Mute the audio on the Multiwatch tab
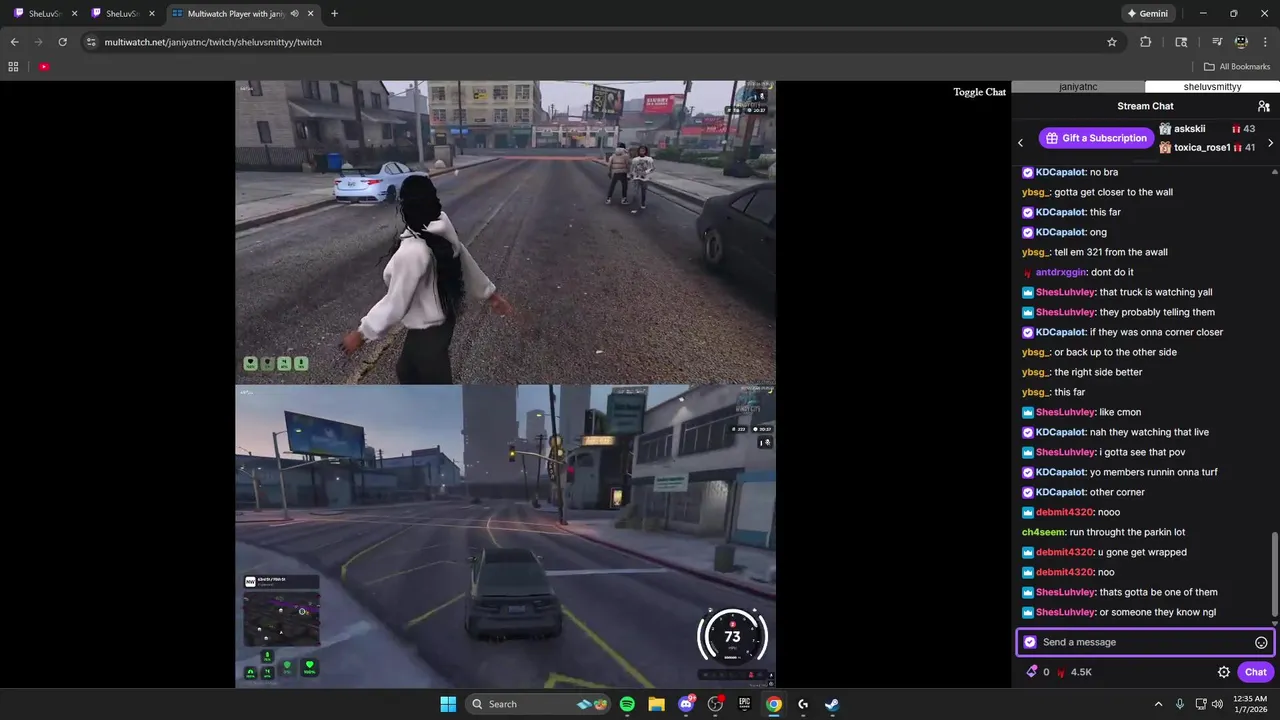Screen dimensions: 1280x720 coord(295,14)
